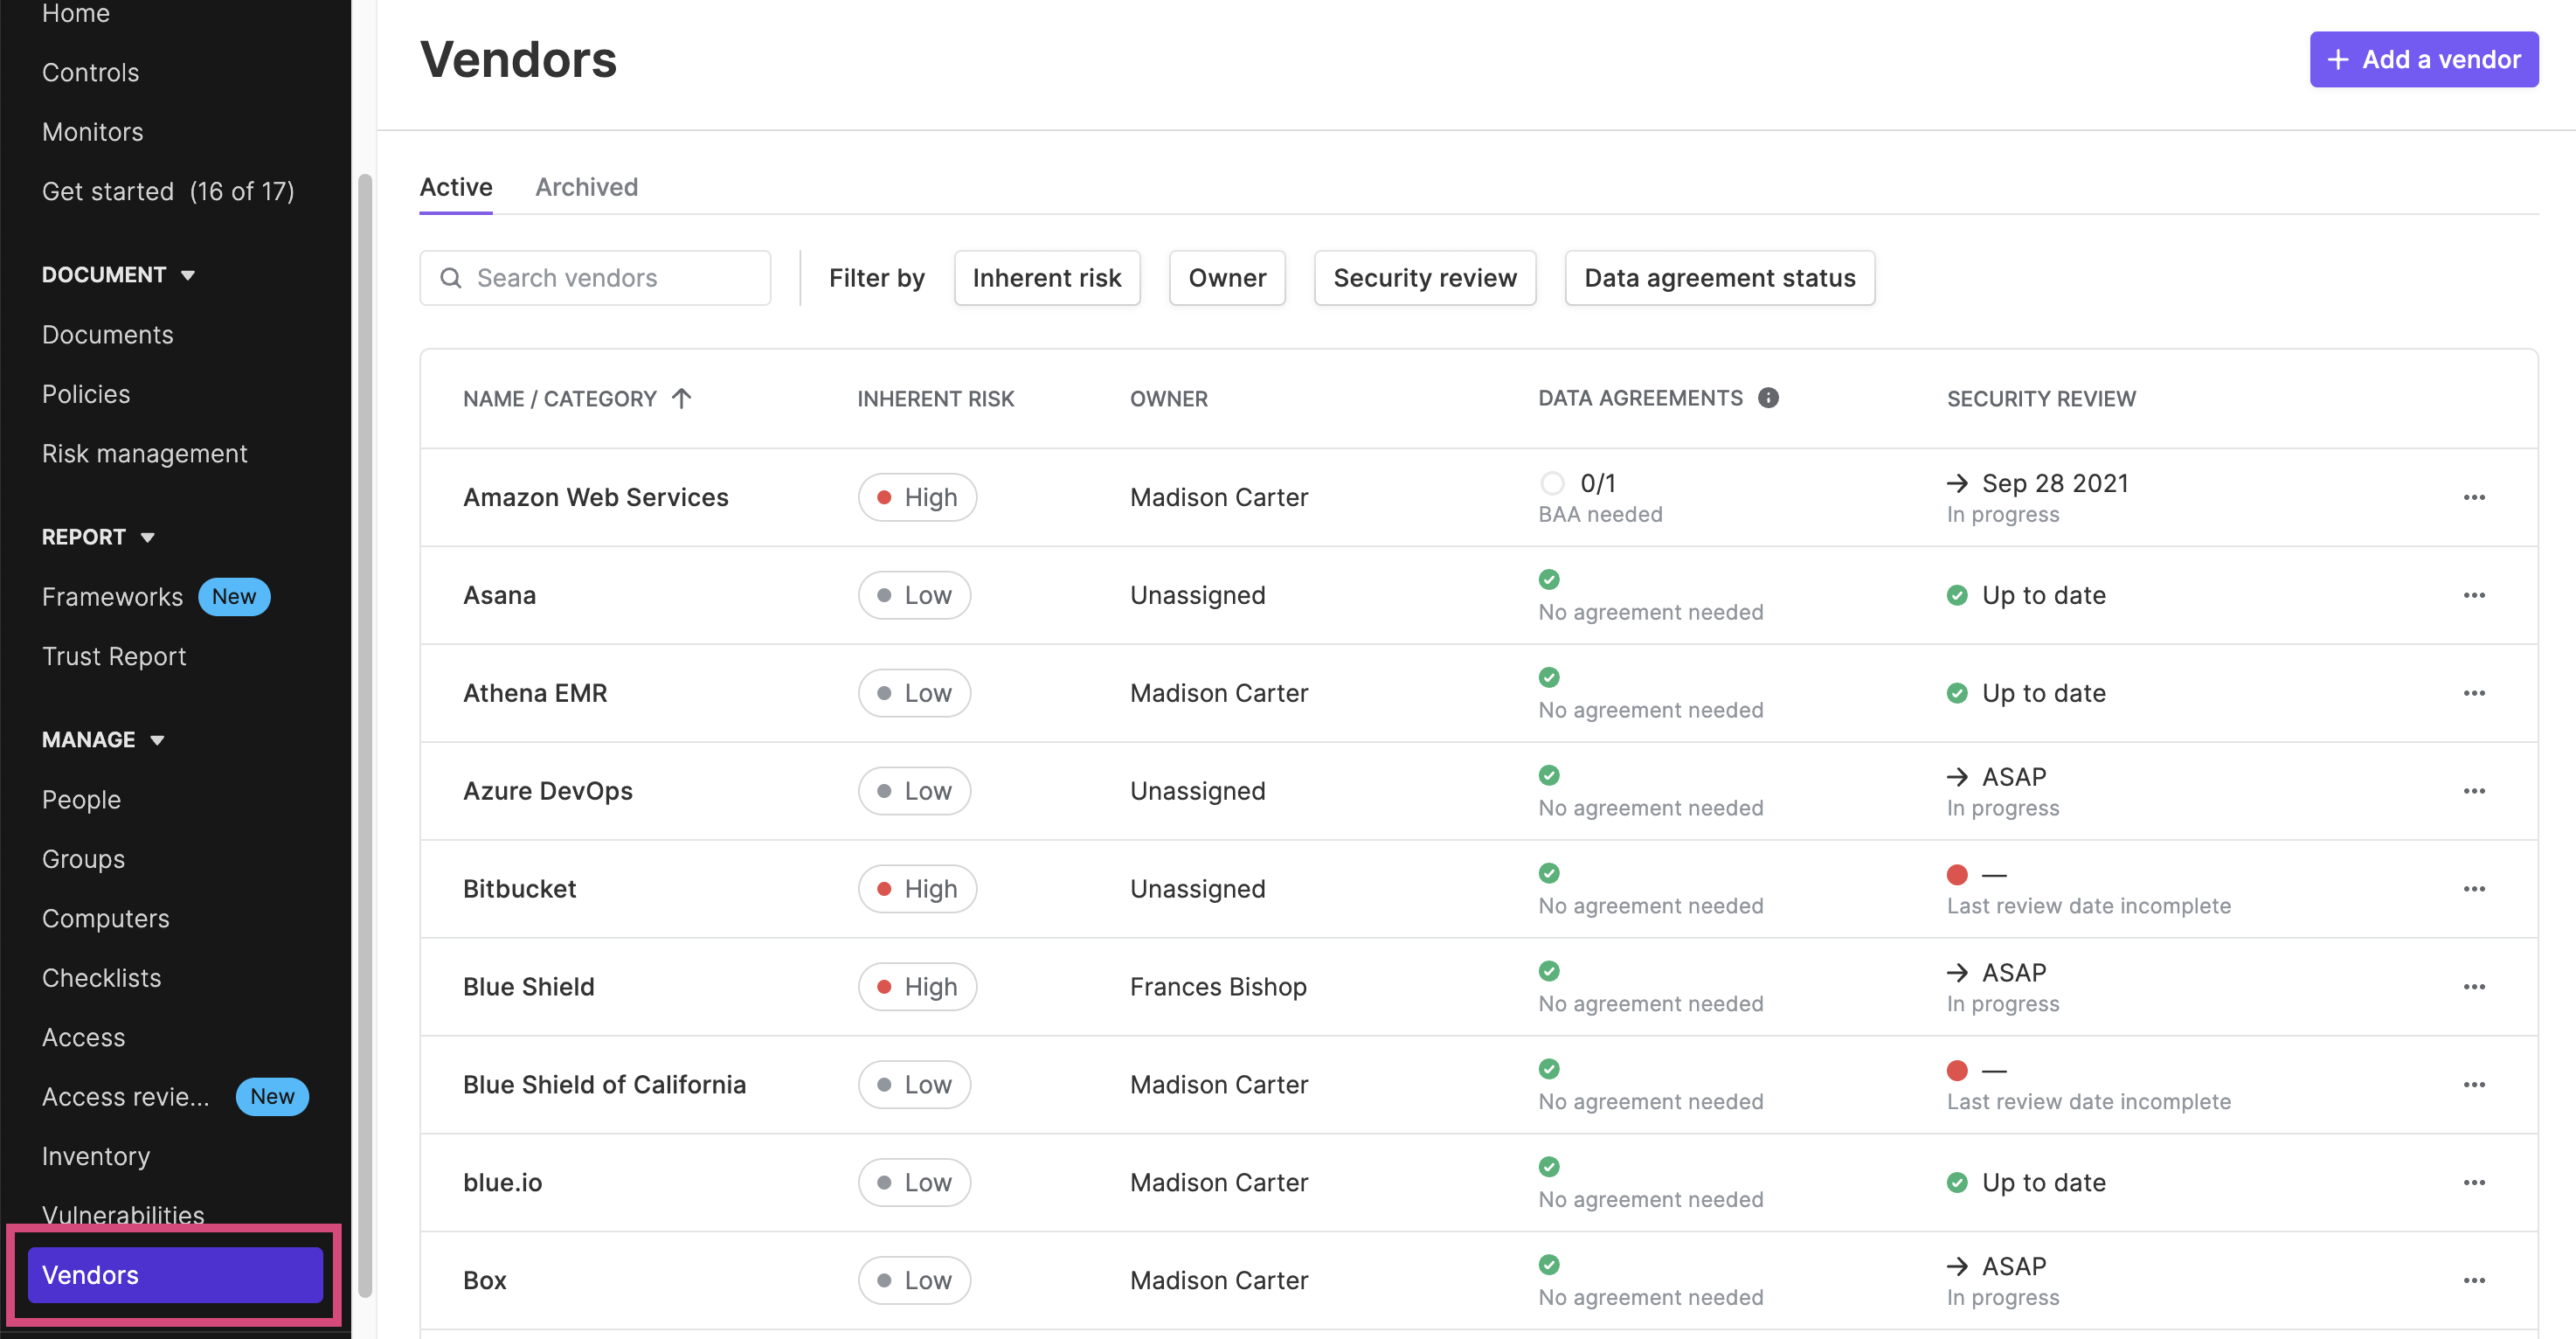2576x1339 pixels.
Task: Open the three-dot menu for Bitbucket
Action: pyautogui.click(x=2474, y=889)
